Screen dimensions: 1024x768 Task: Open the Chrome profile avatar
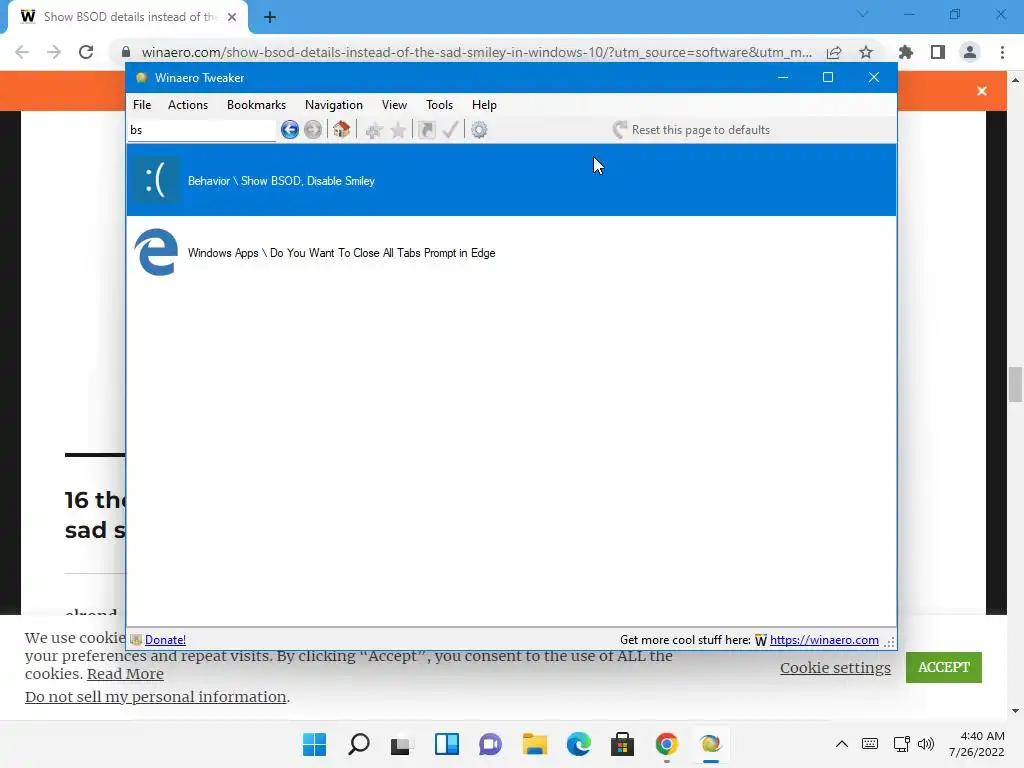pyautogui.click(x=970, y=52)
